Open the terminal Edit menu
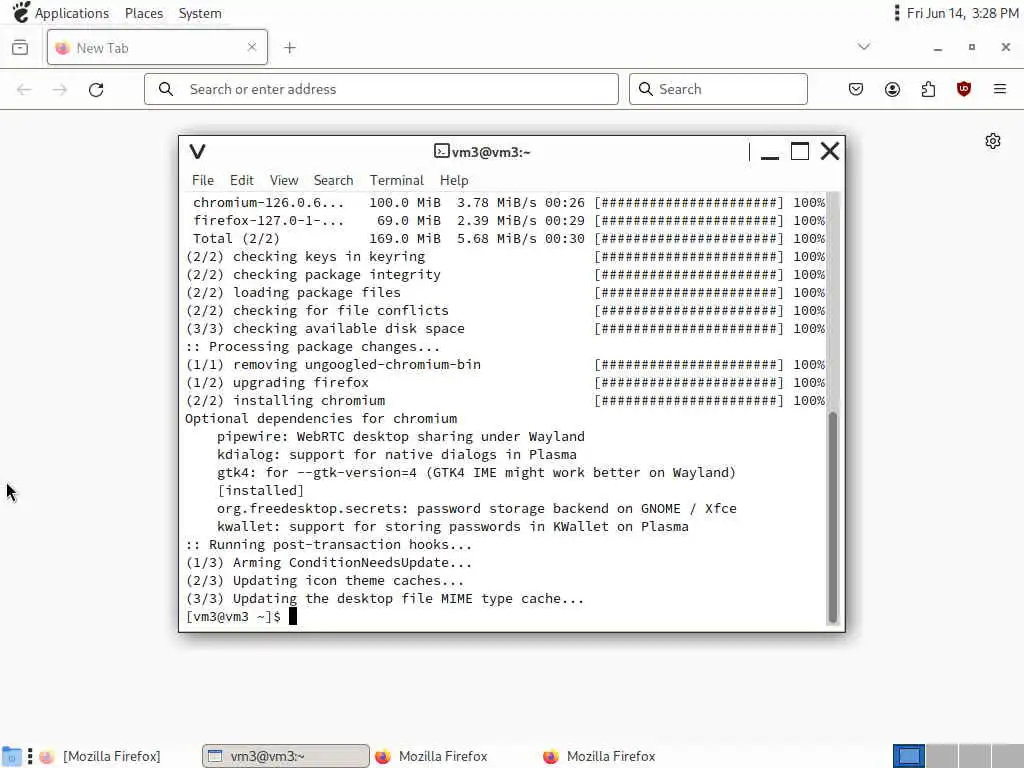1024x768 pixels. pos(242,180)
